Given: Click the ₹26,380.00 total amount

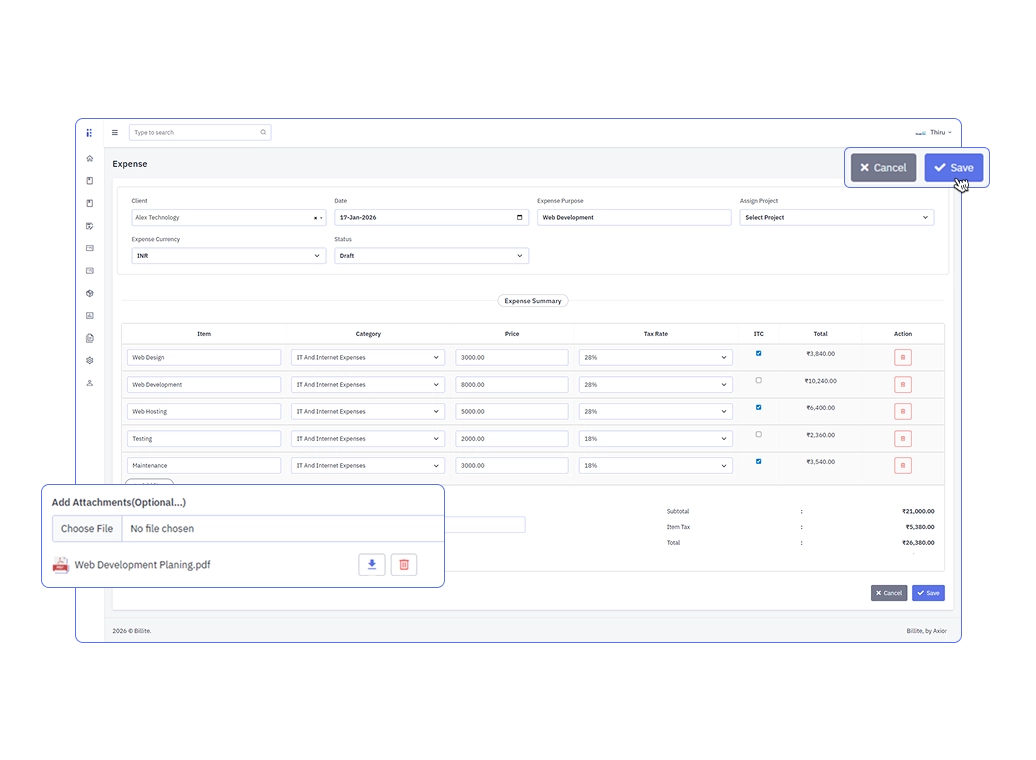Looking at the screenshot, I should point(918,543).
